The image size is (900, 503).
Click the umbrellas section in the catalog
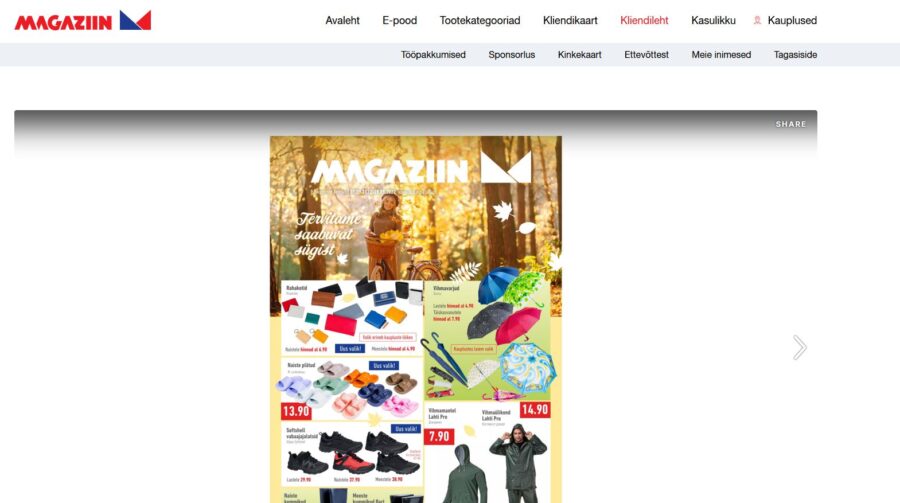[487, 340]
